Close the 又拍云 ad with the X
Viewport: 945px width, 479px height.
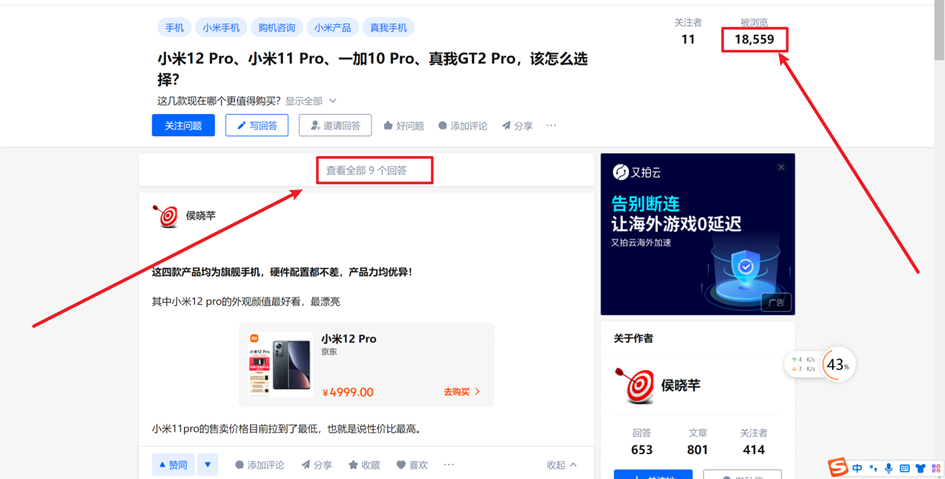tap(781, 167)
